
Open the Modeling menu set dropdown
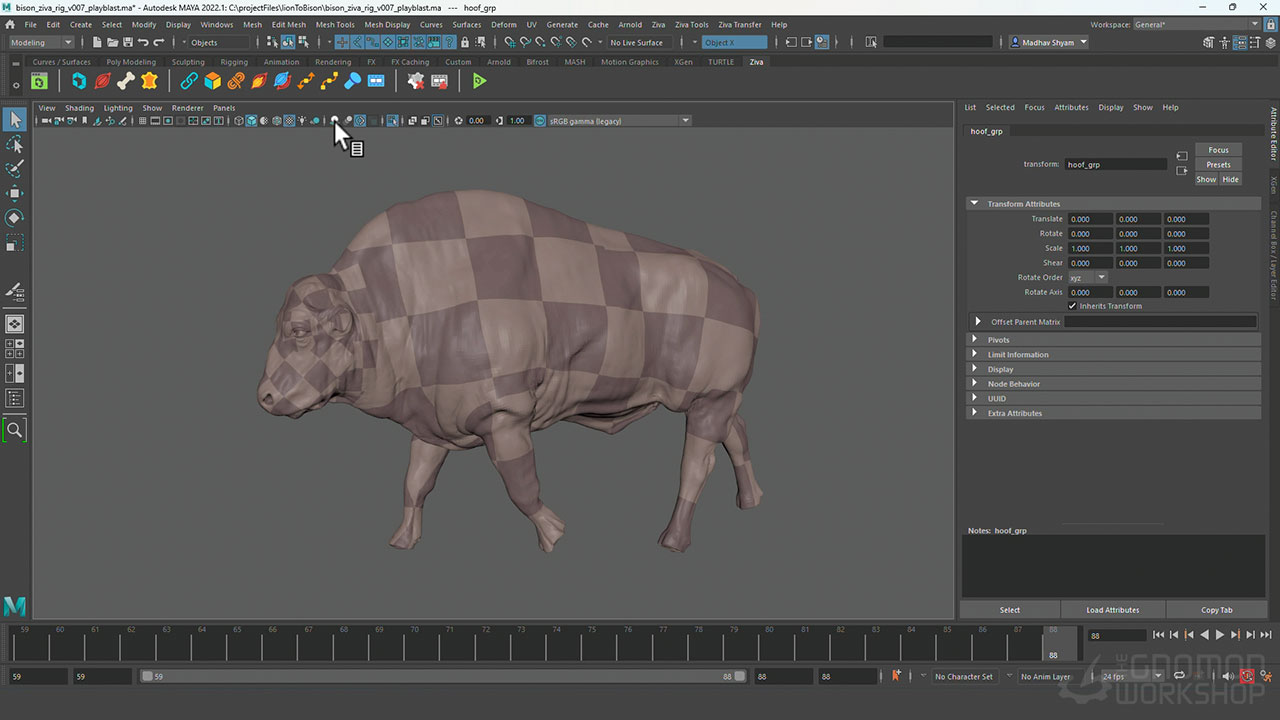point(41,42)
